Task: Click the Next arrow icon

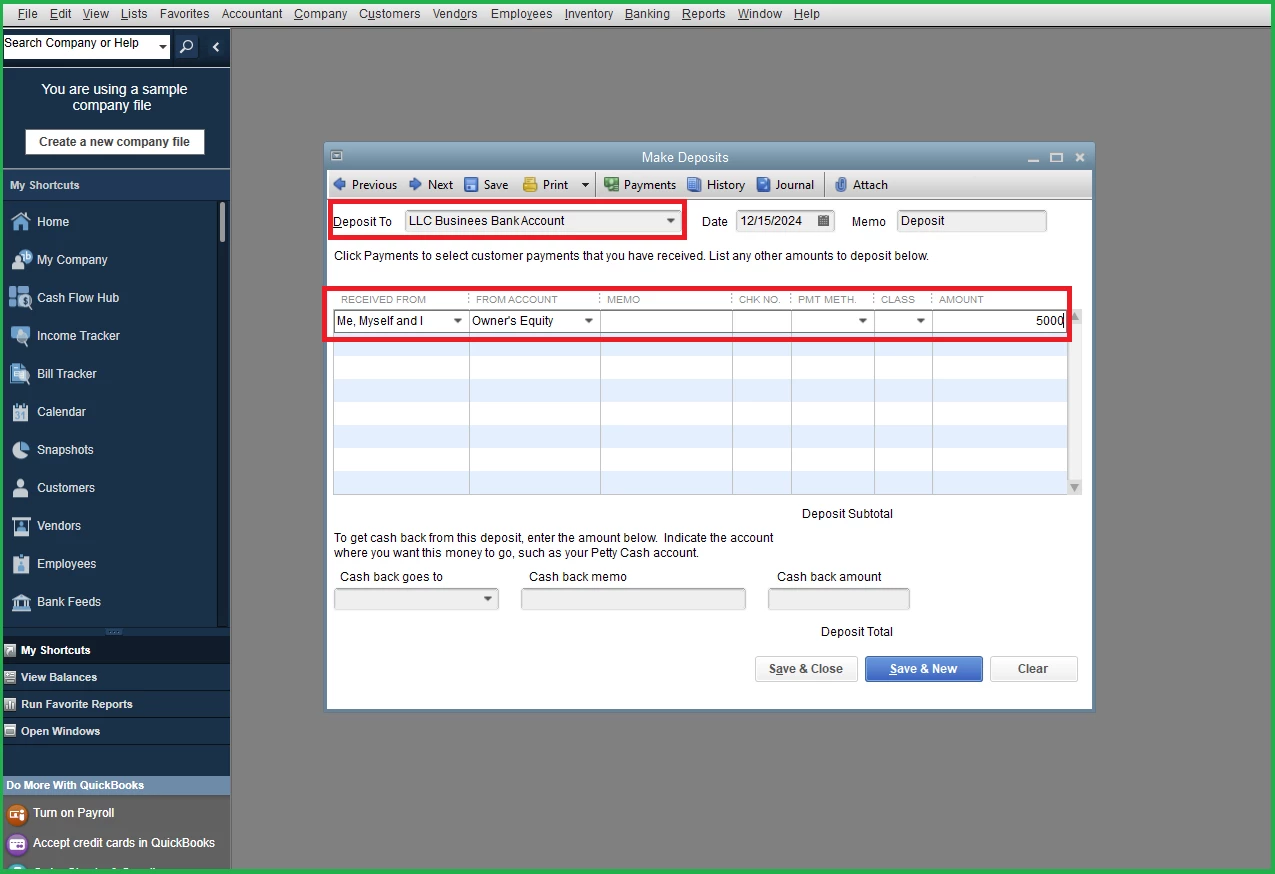Action: (x=415, y=185)
